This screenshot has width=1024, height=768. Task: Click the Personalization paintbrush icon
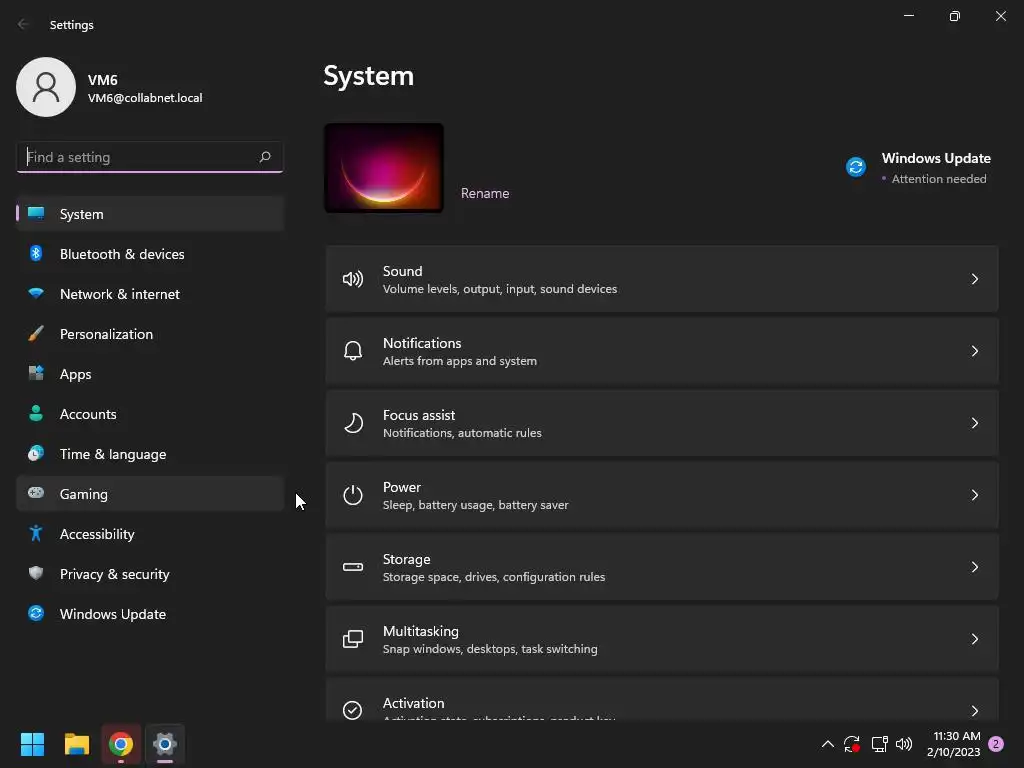click(x=36, y=333)
